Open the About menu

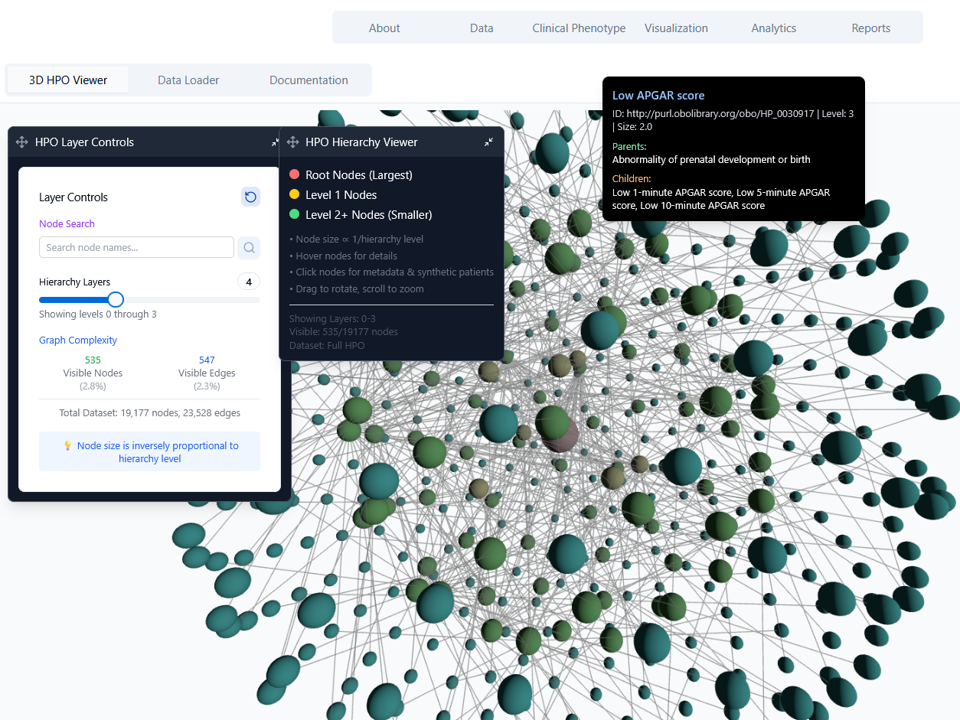384,28
